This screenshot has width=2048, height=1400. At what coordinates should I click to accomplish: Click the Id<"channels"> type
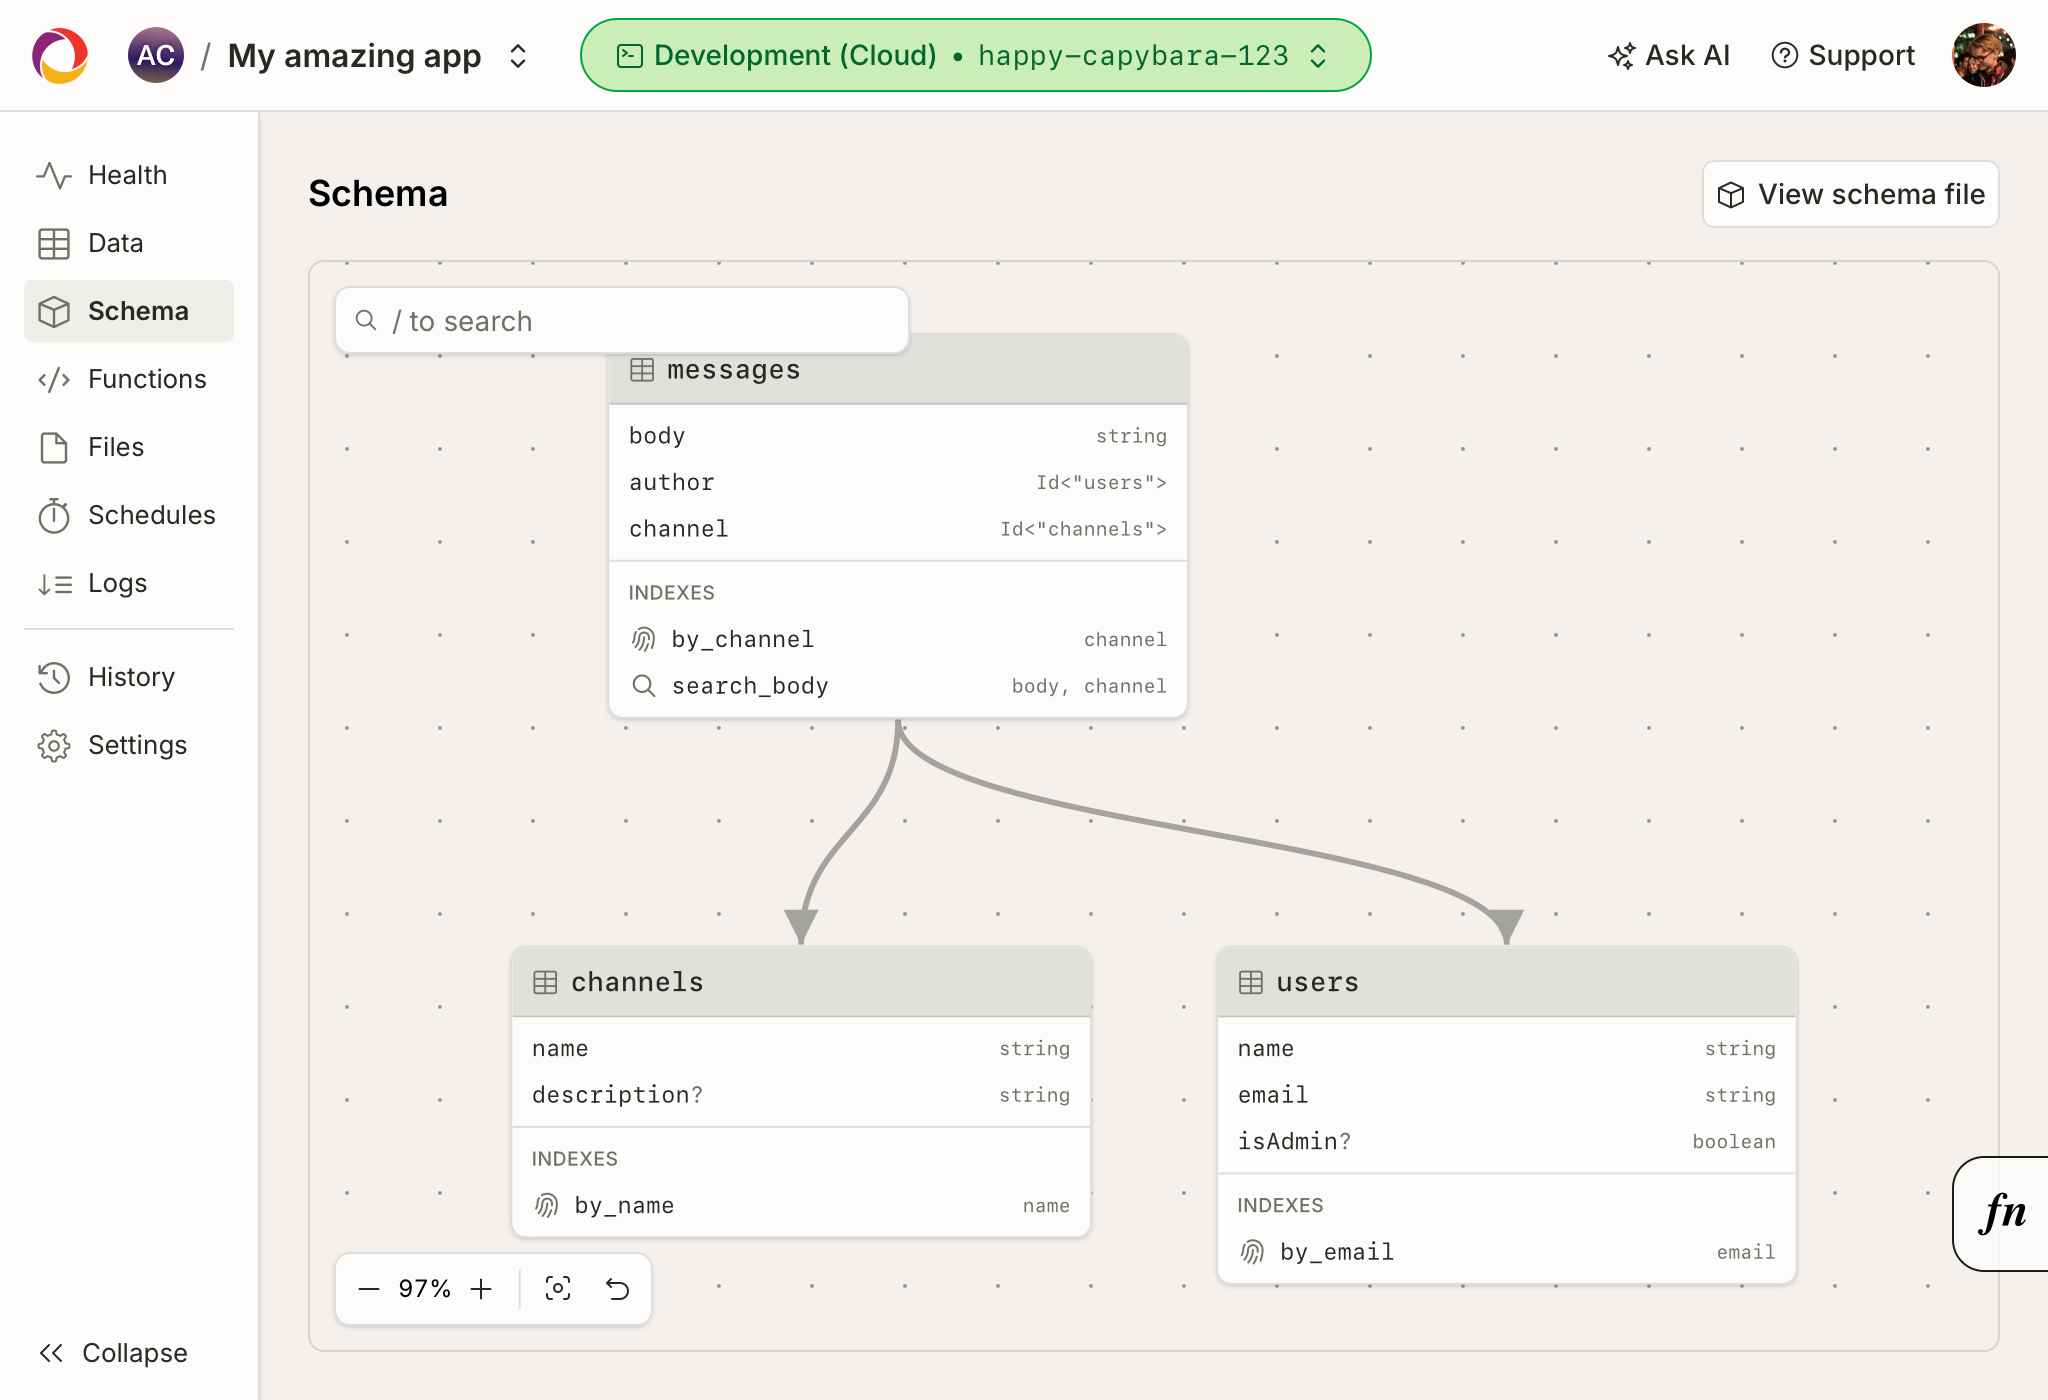[x=1083, y=529]
